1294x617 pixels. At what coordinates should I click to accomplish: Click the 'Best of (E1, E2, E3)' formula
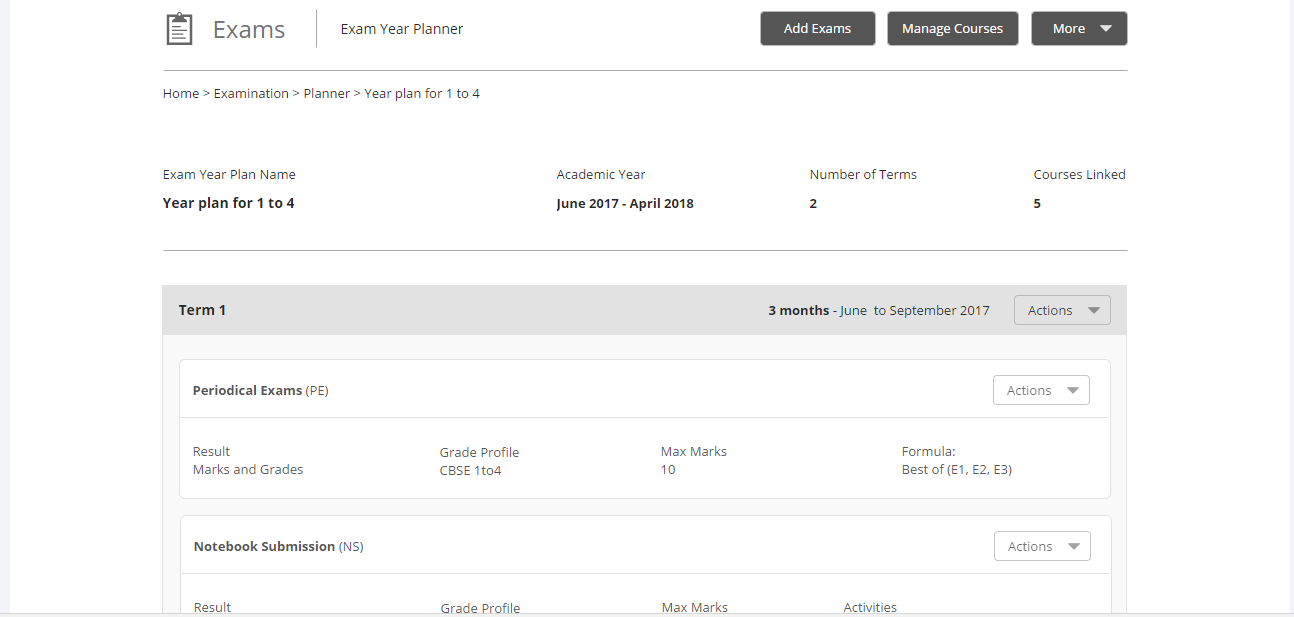pos(956,469)
